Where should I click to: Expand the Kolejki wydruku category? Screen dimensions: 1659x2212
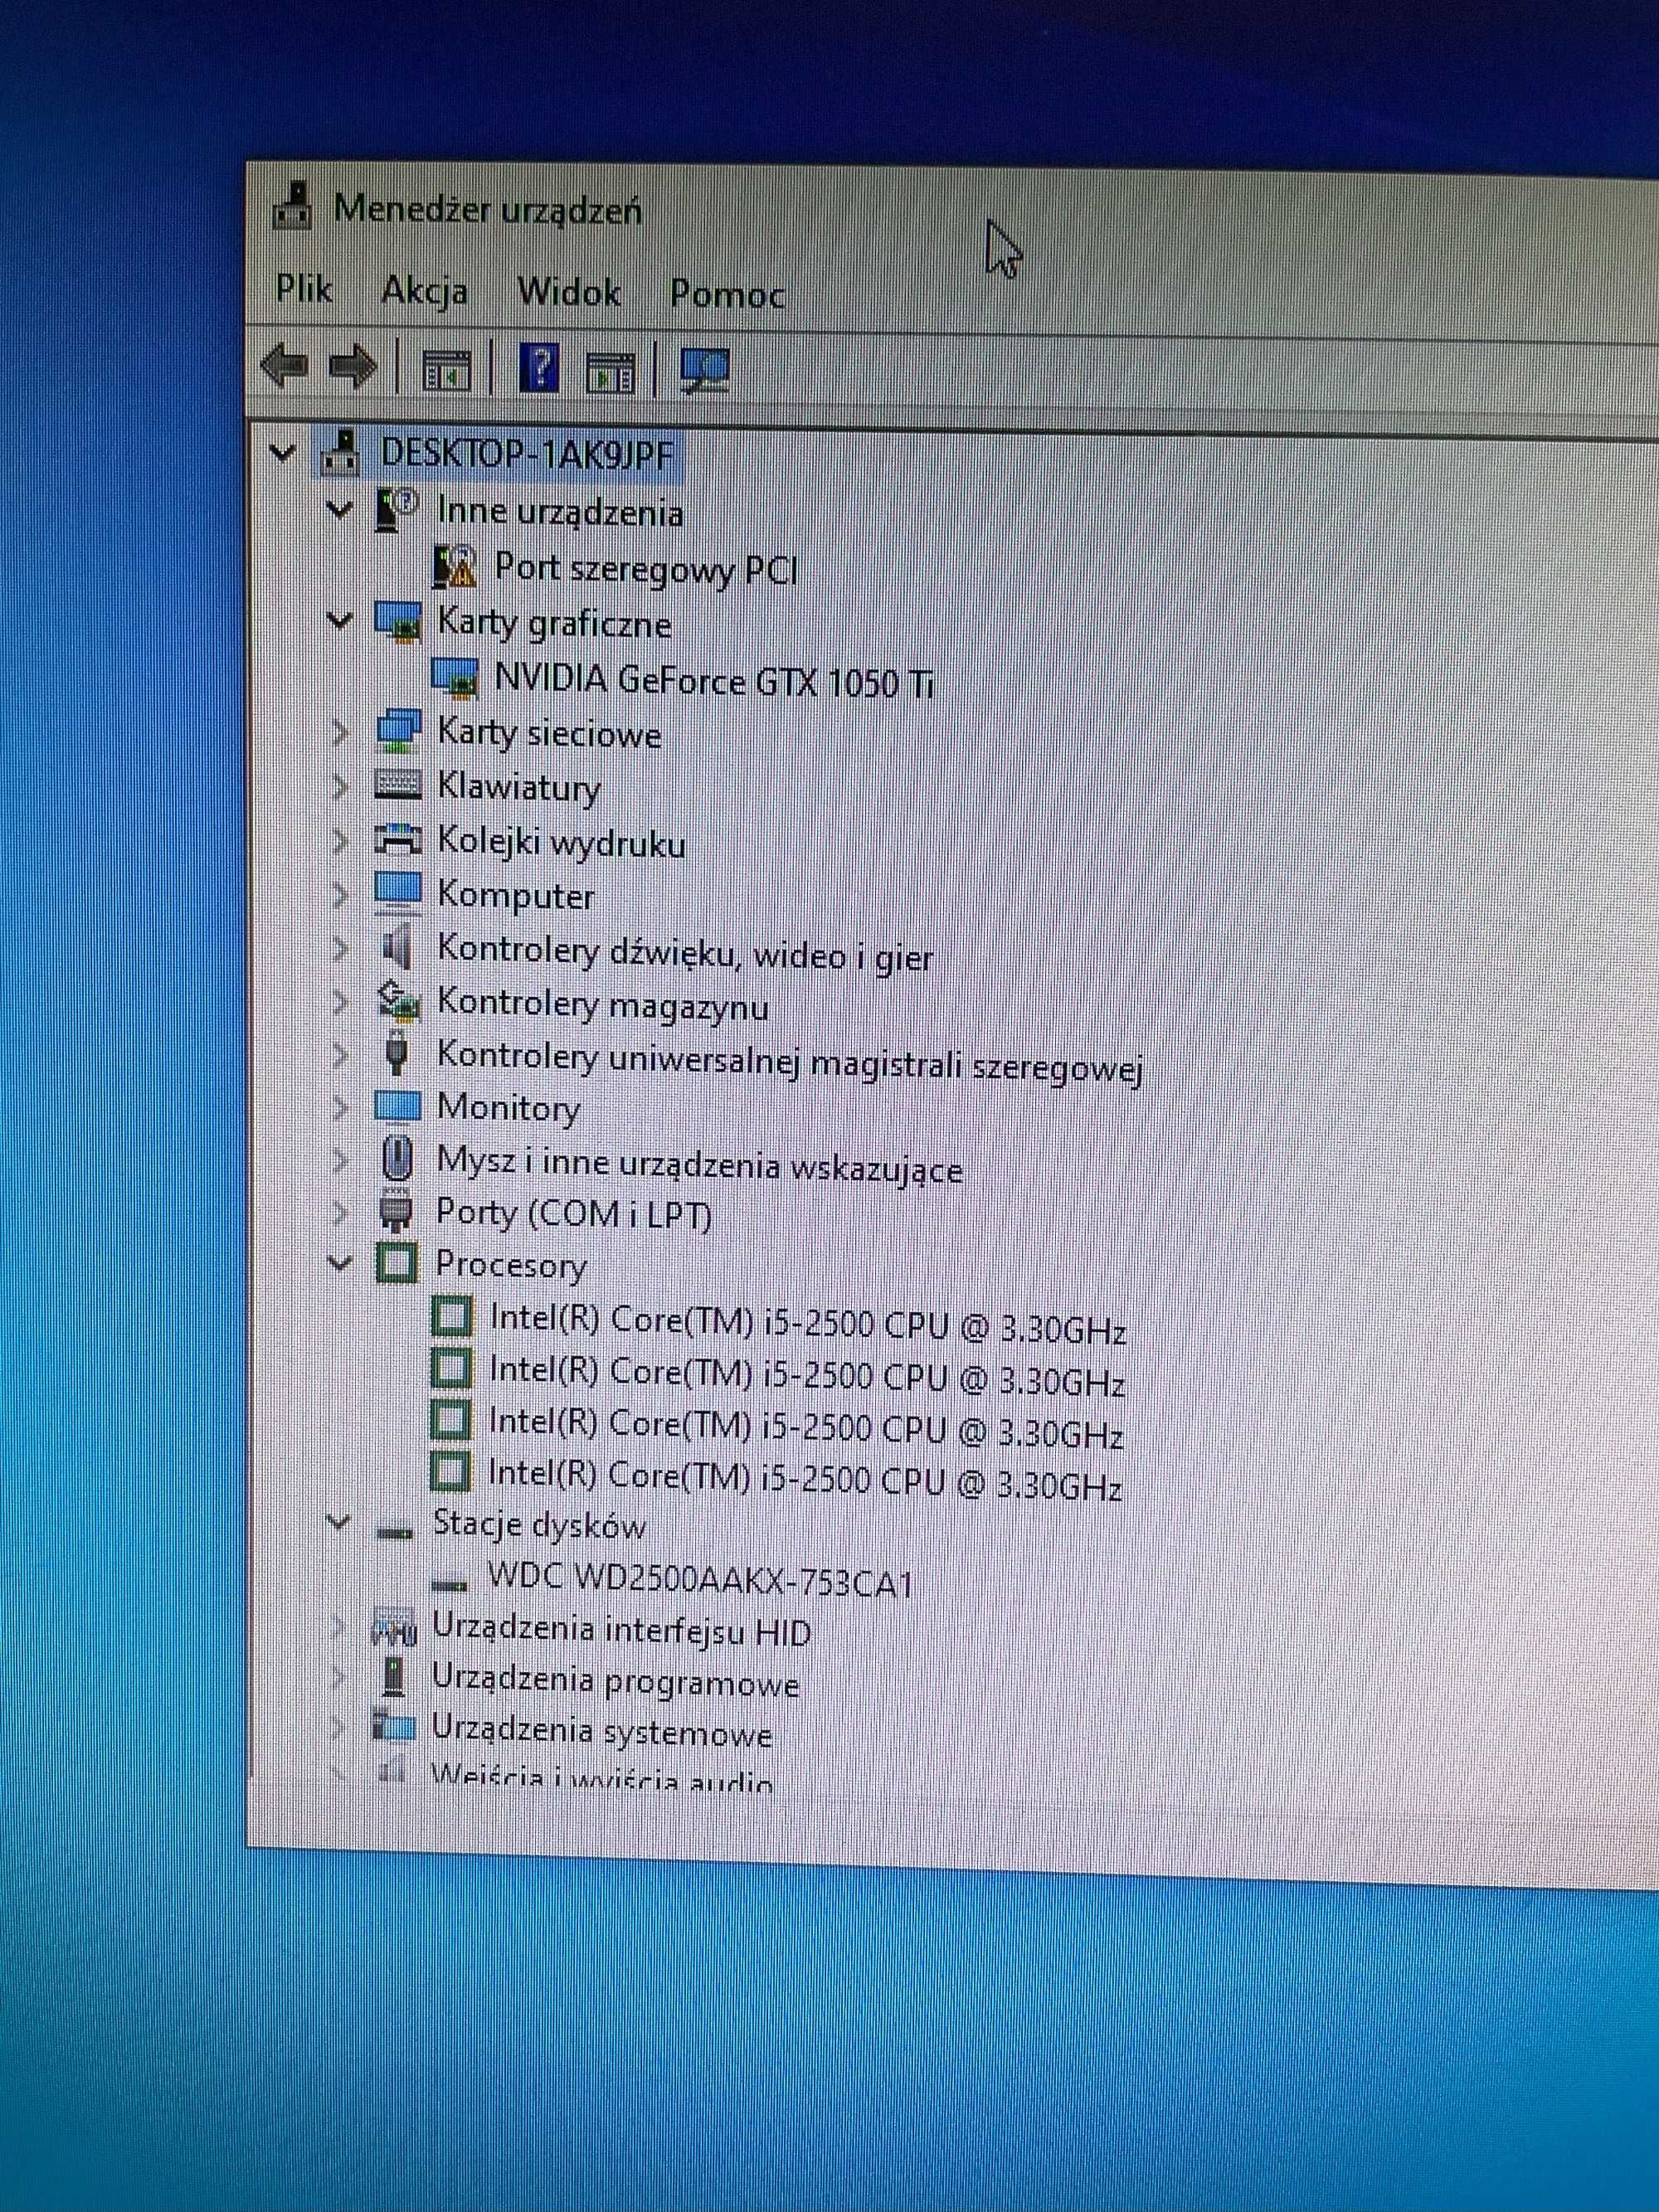click(340, 840)
